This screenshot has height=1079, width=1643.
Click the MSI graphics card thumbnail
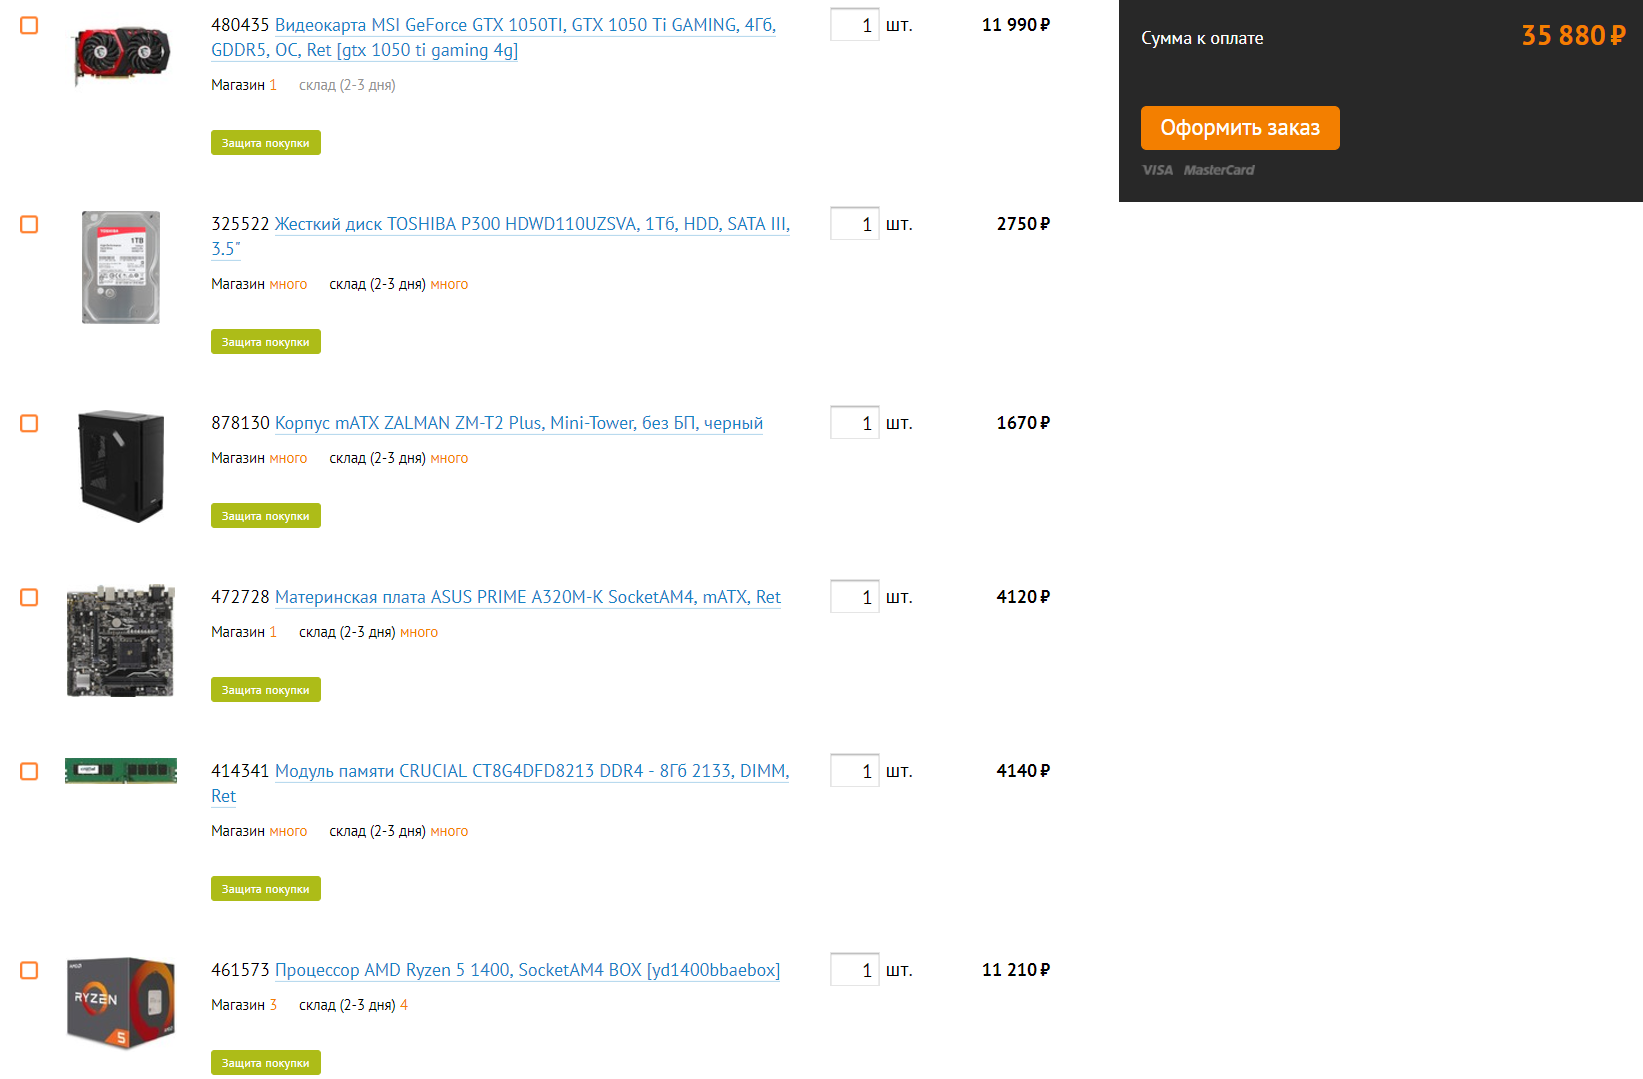[121, 55]
